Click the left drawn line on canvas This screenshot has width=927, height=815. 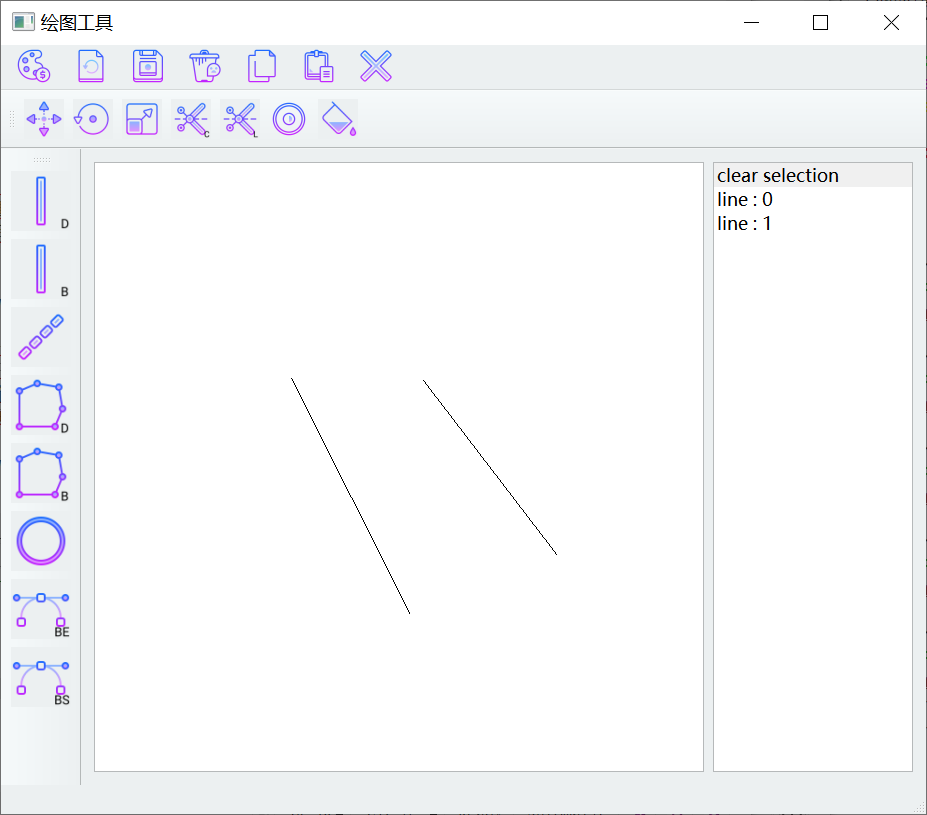click(351, 496)
